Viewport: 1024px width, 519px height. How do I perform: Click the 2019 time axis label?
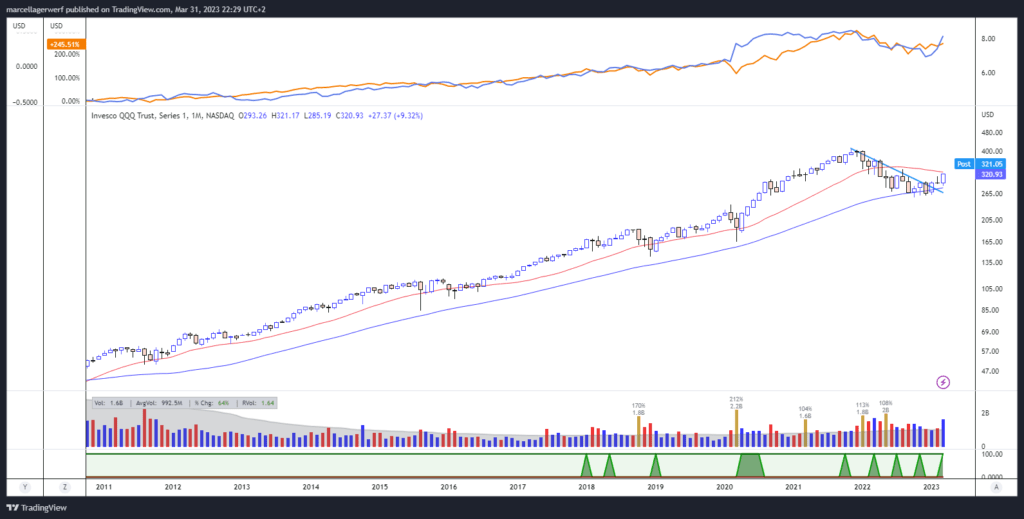pyautogui.click(x=656, y=487)
